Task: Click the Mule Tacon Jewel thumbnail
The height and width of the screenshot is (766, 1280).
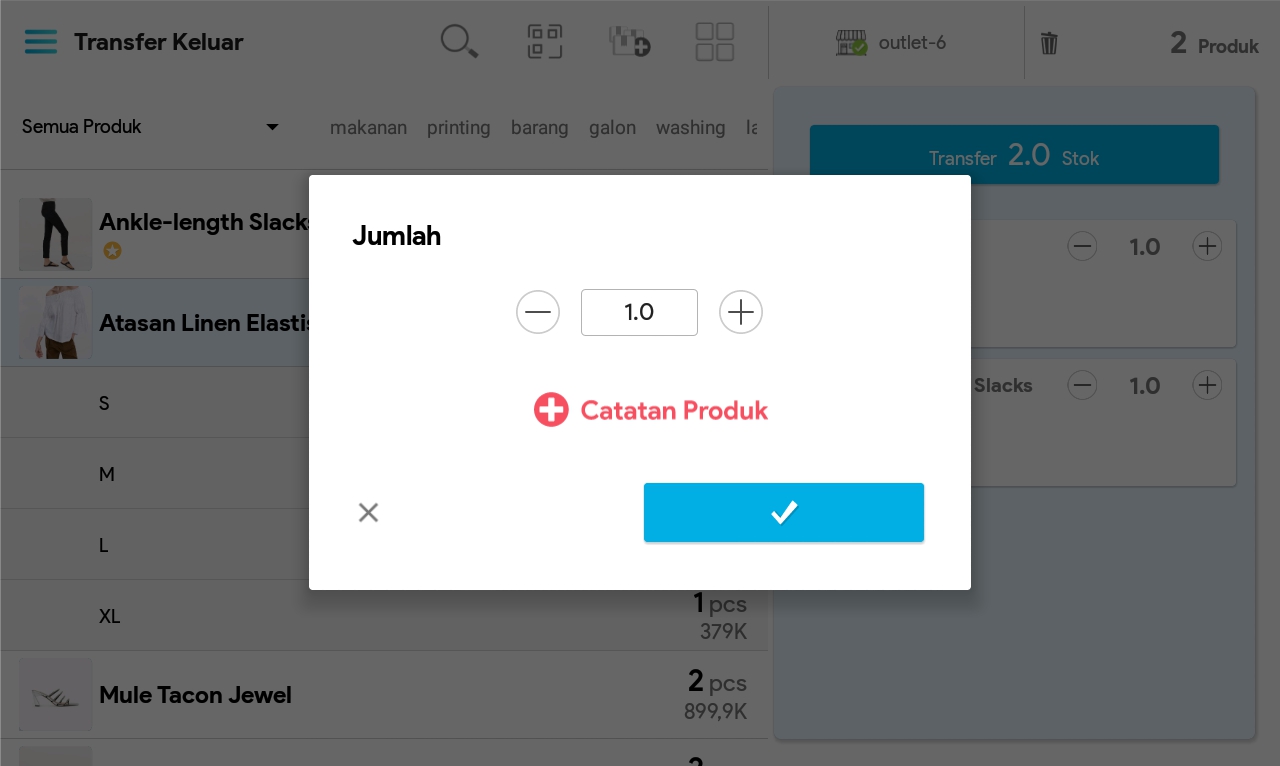Action: point(56,695)
